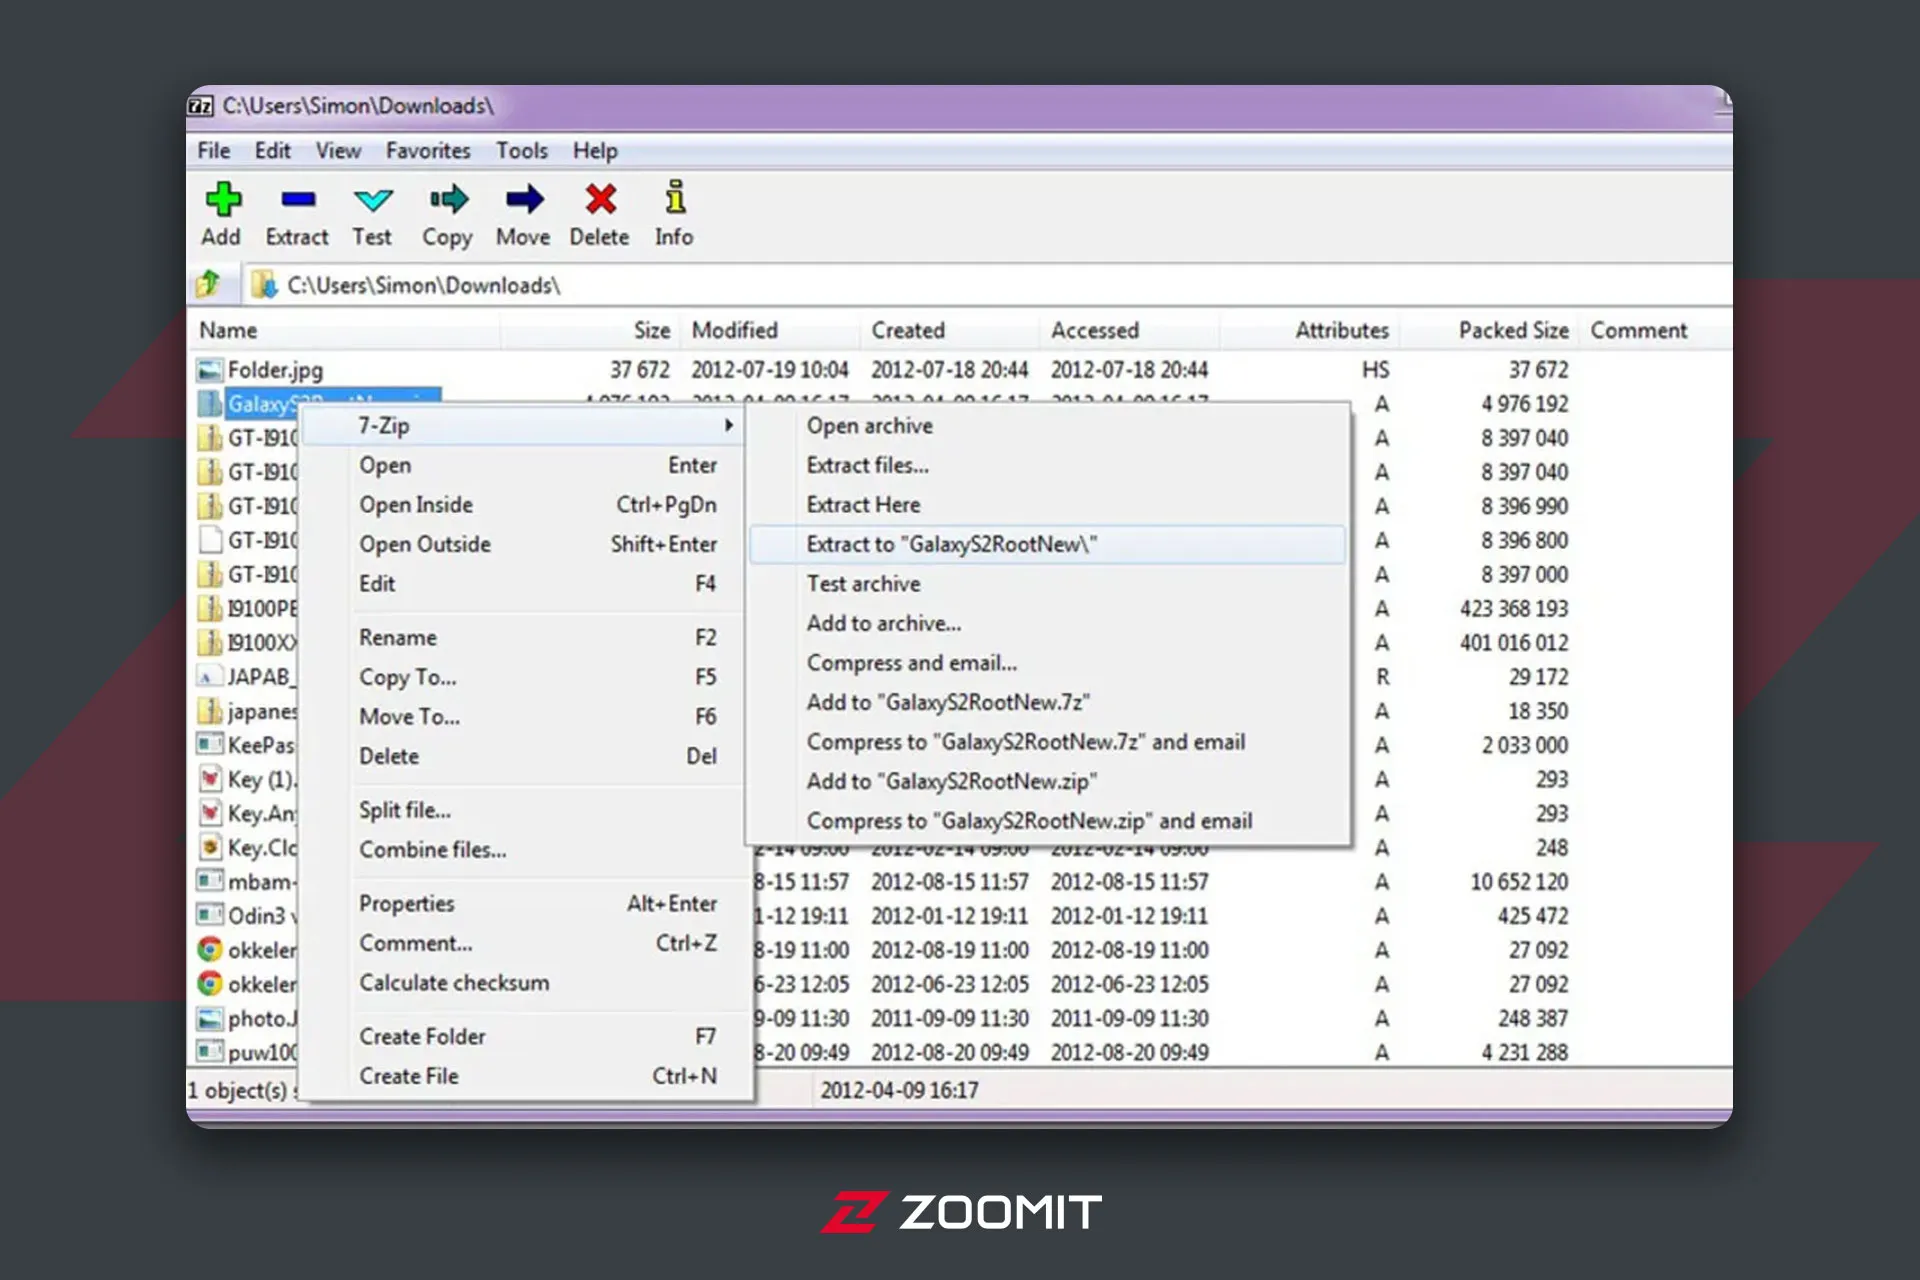This screenshot has height=1280, width=1920.
Task: Click the photo.J image file icon
Action: [x=209, y=1018]
